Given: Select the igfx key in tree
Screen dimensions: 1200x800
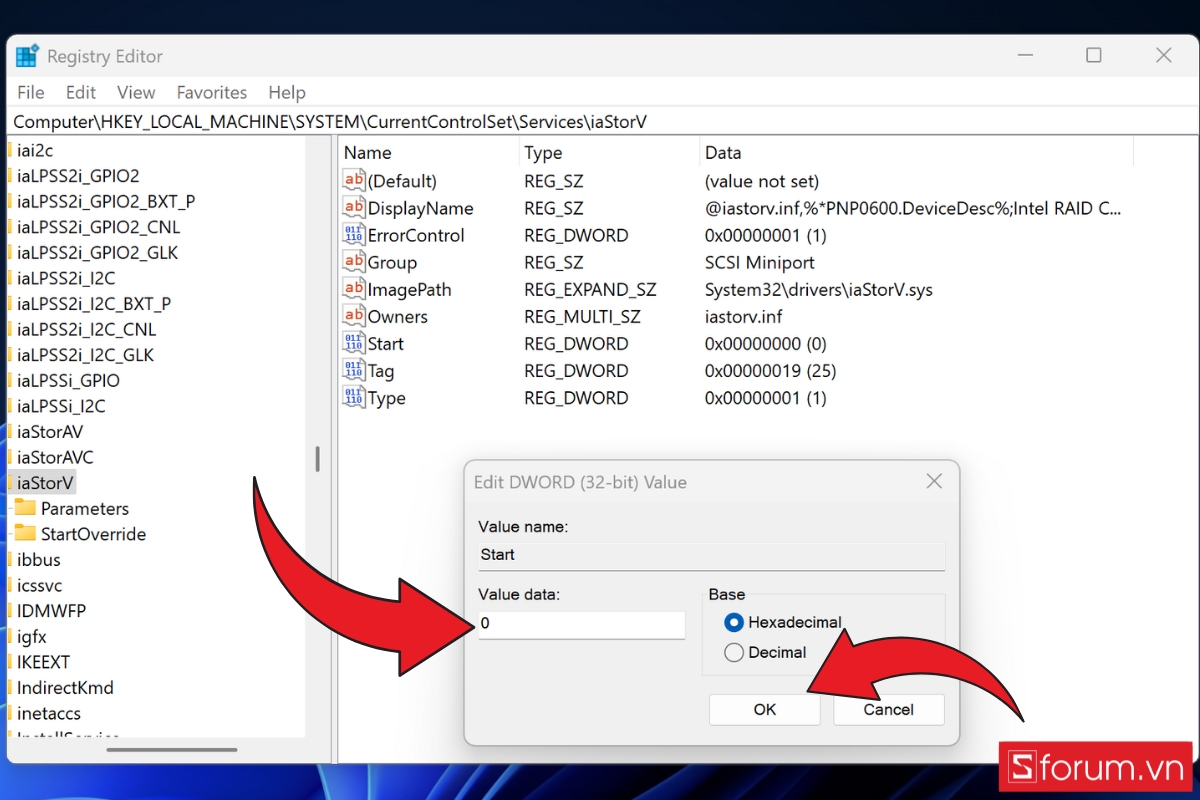Looking at the screenshot, I should (32, 637).
